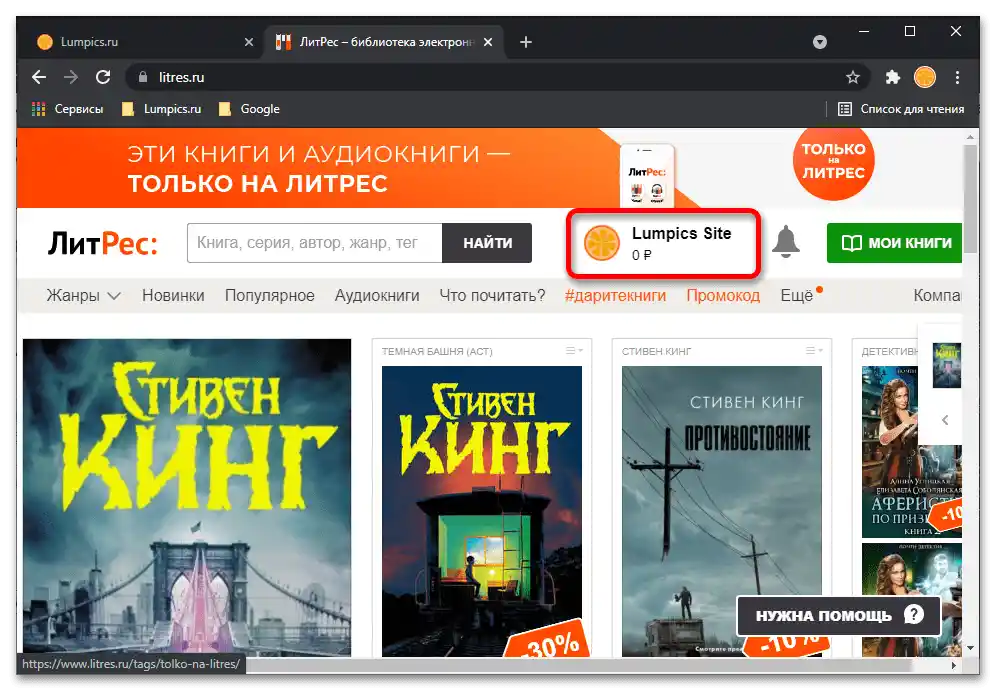
Task: Click the НАЙТИ search button
Action: coord(487,243)
